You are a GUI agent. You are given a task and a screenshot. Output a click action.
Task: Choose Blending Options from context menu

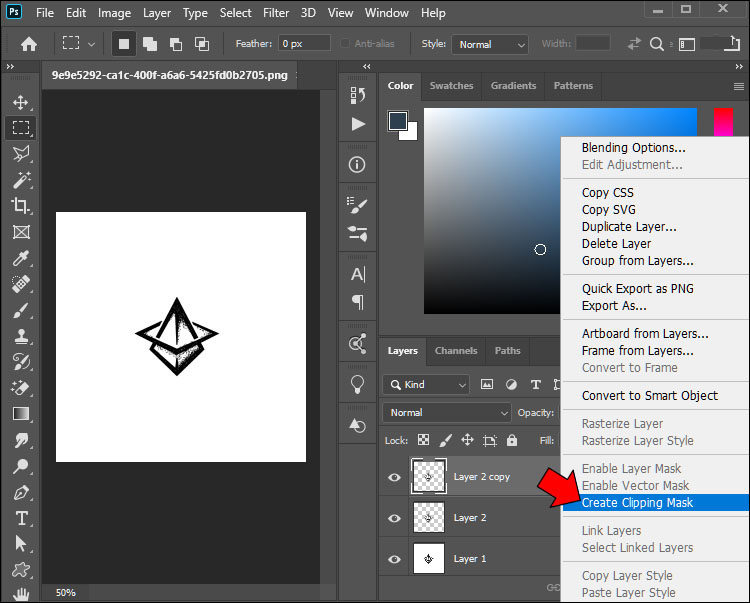656,148
